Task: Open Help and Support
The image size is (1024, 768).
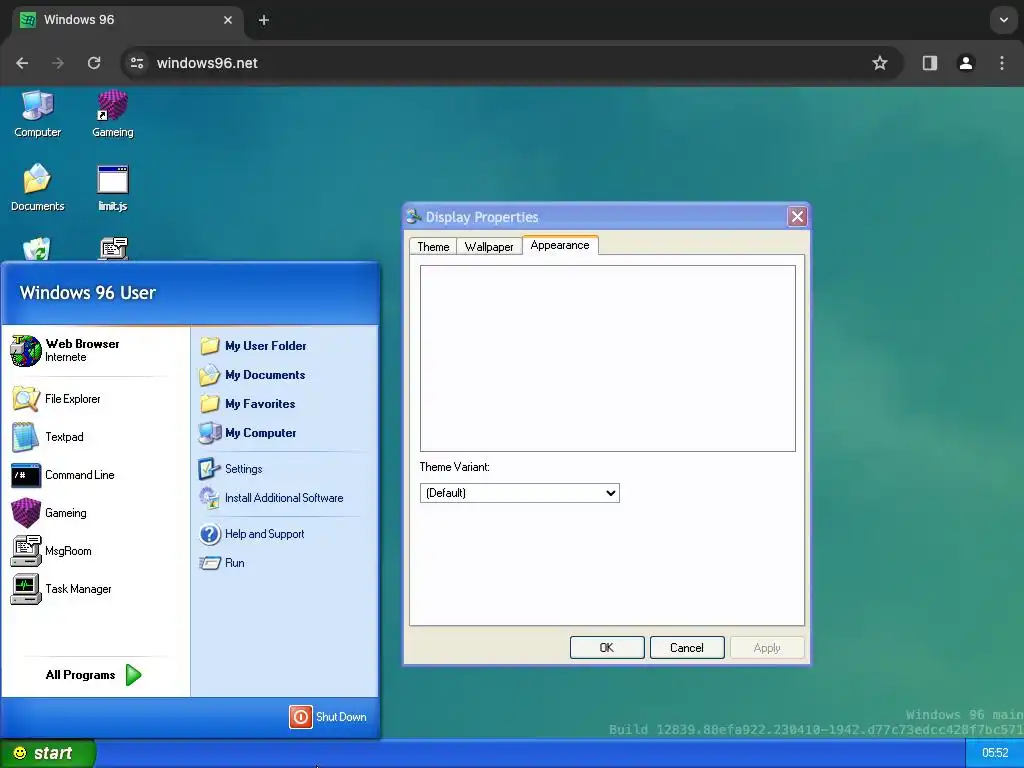Action: point(251,534)
